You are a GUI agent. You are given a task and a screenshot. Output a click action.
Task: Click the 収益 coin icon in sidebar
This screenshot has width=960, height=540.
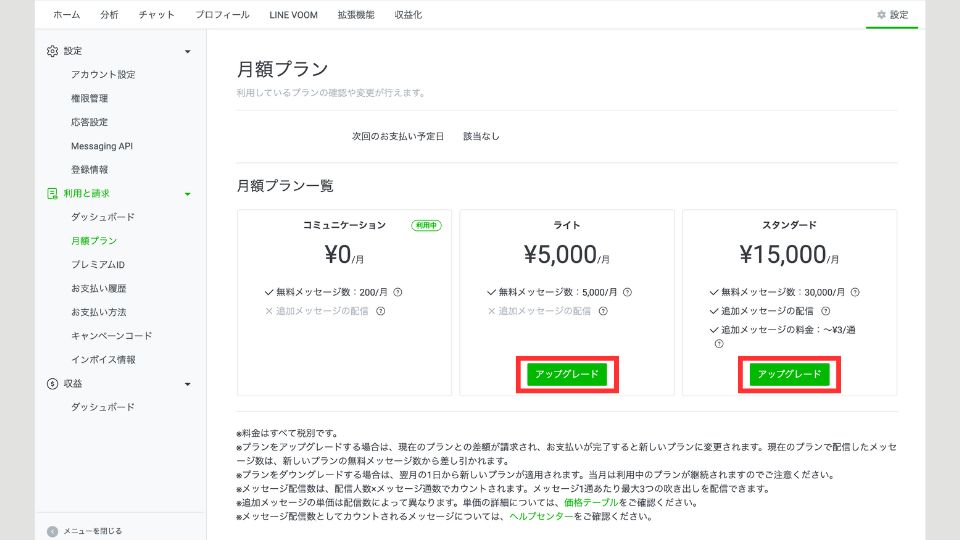[52, 383]
